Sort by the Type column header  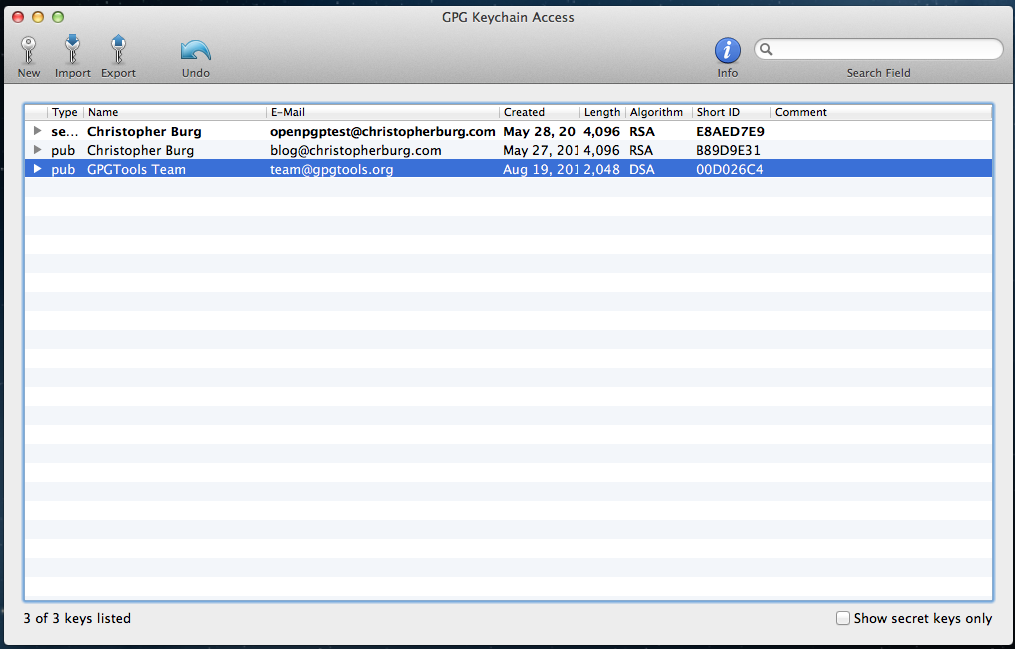(x=65, y=112)
